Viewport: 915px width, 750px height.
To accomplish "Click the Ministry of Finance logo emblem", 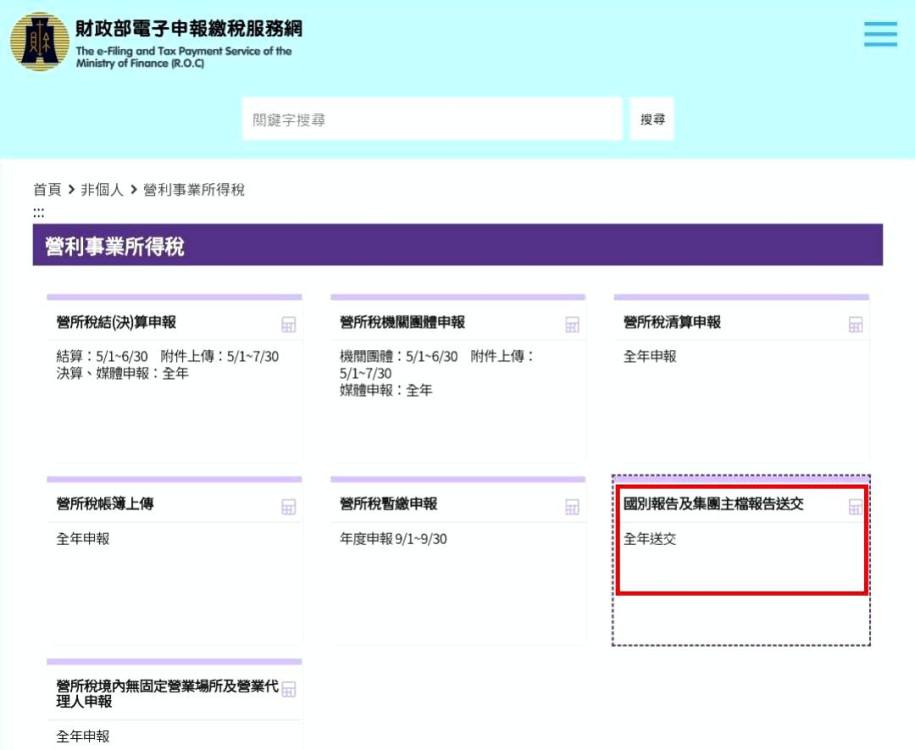I will pyautogui.click(x=38, y=42).
